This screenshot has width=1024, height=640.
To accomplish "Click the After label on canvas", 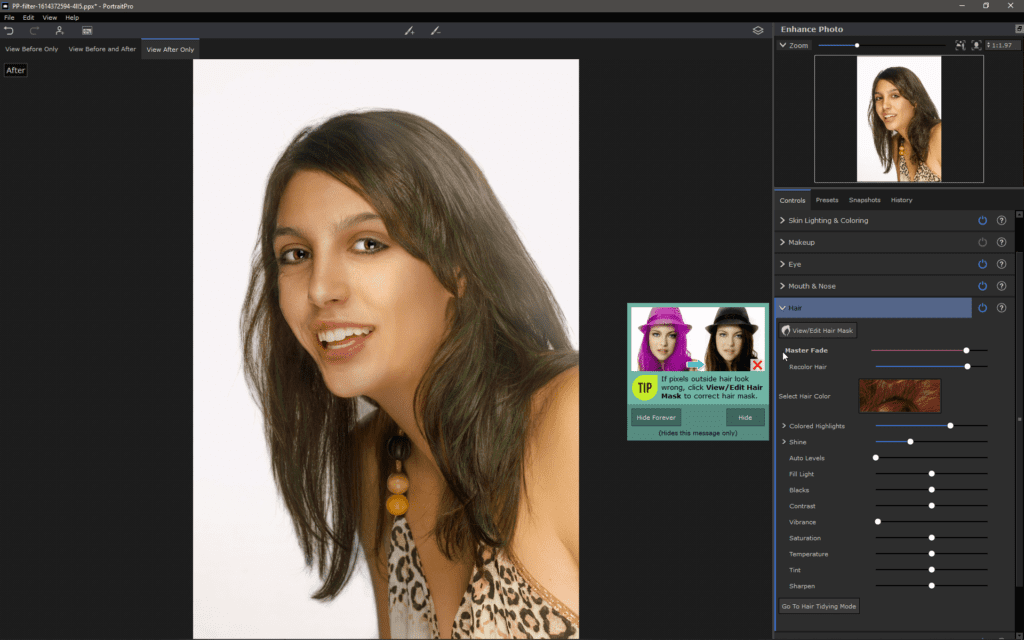I will point(16,71).
